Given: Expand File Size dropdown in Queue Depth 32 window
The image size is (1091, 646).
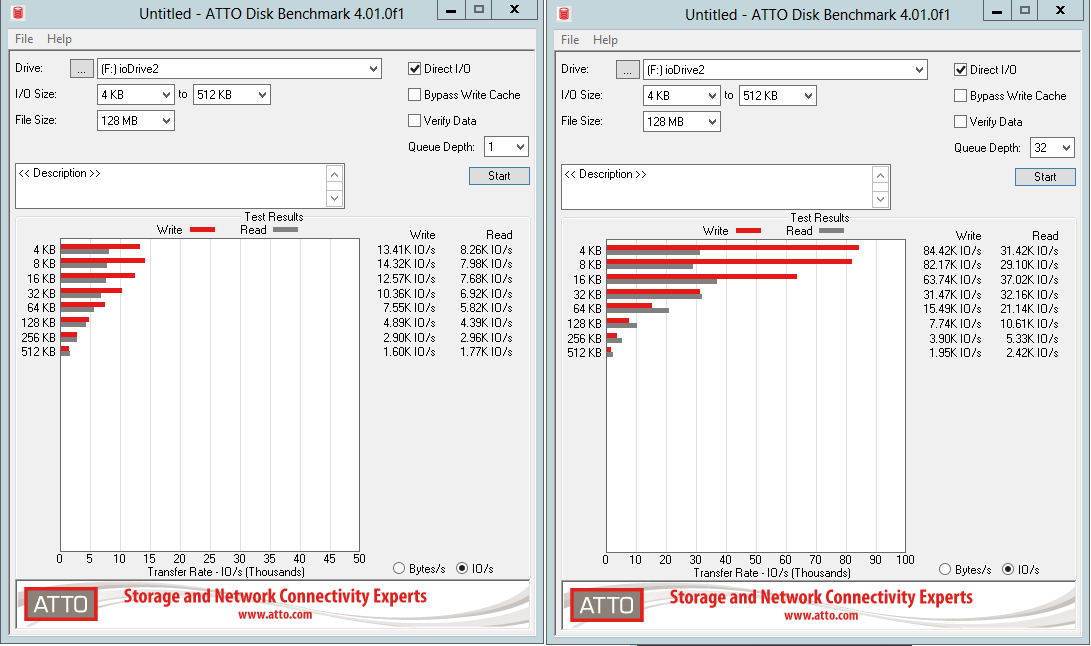Looking at the screenshot, I should click(x=712, y=122).
